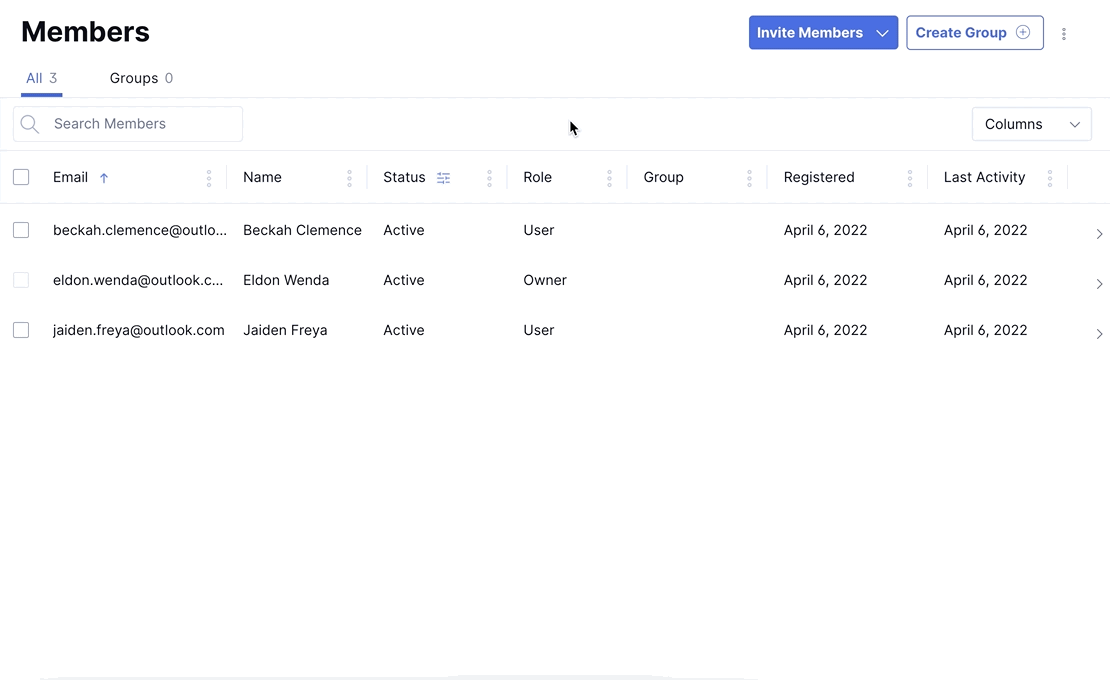Open the Group column options menu dots
Viewport: 1110px width, 680px height.
coord(749,178)
